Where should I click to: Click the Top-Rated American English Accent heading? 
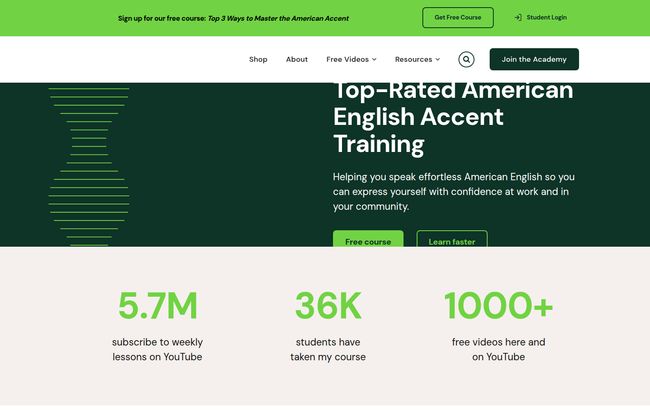coord(453,117)
